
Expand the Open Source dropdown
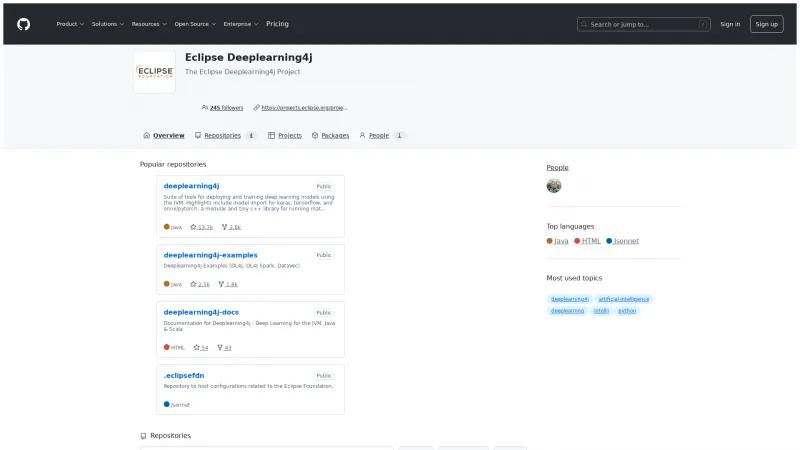(195, 24)
